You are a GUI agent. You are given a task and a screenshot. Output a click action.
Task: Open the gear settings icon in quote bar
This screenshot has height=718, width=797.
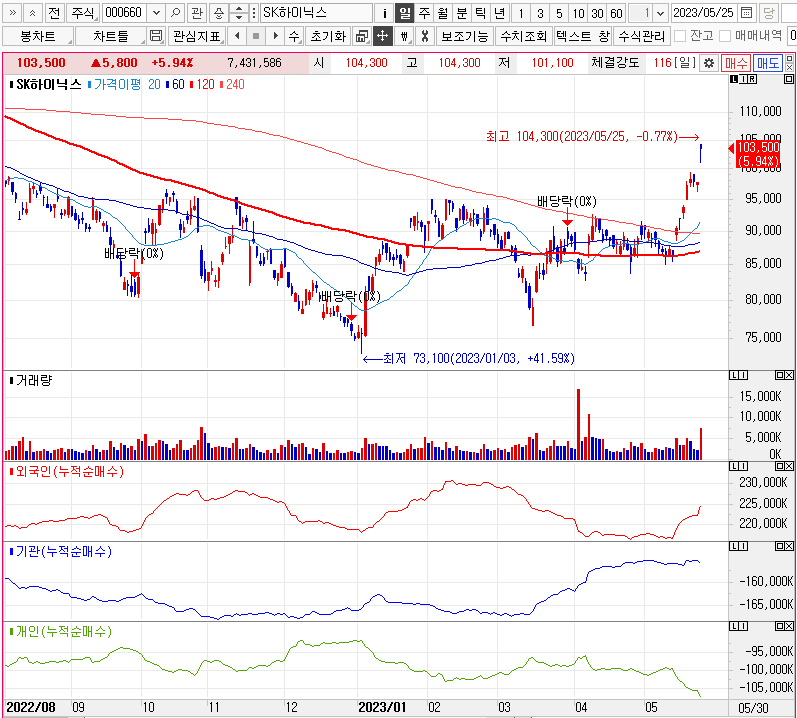[709, 63]
